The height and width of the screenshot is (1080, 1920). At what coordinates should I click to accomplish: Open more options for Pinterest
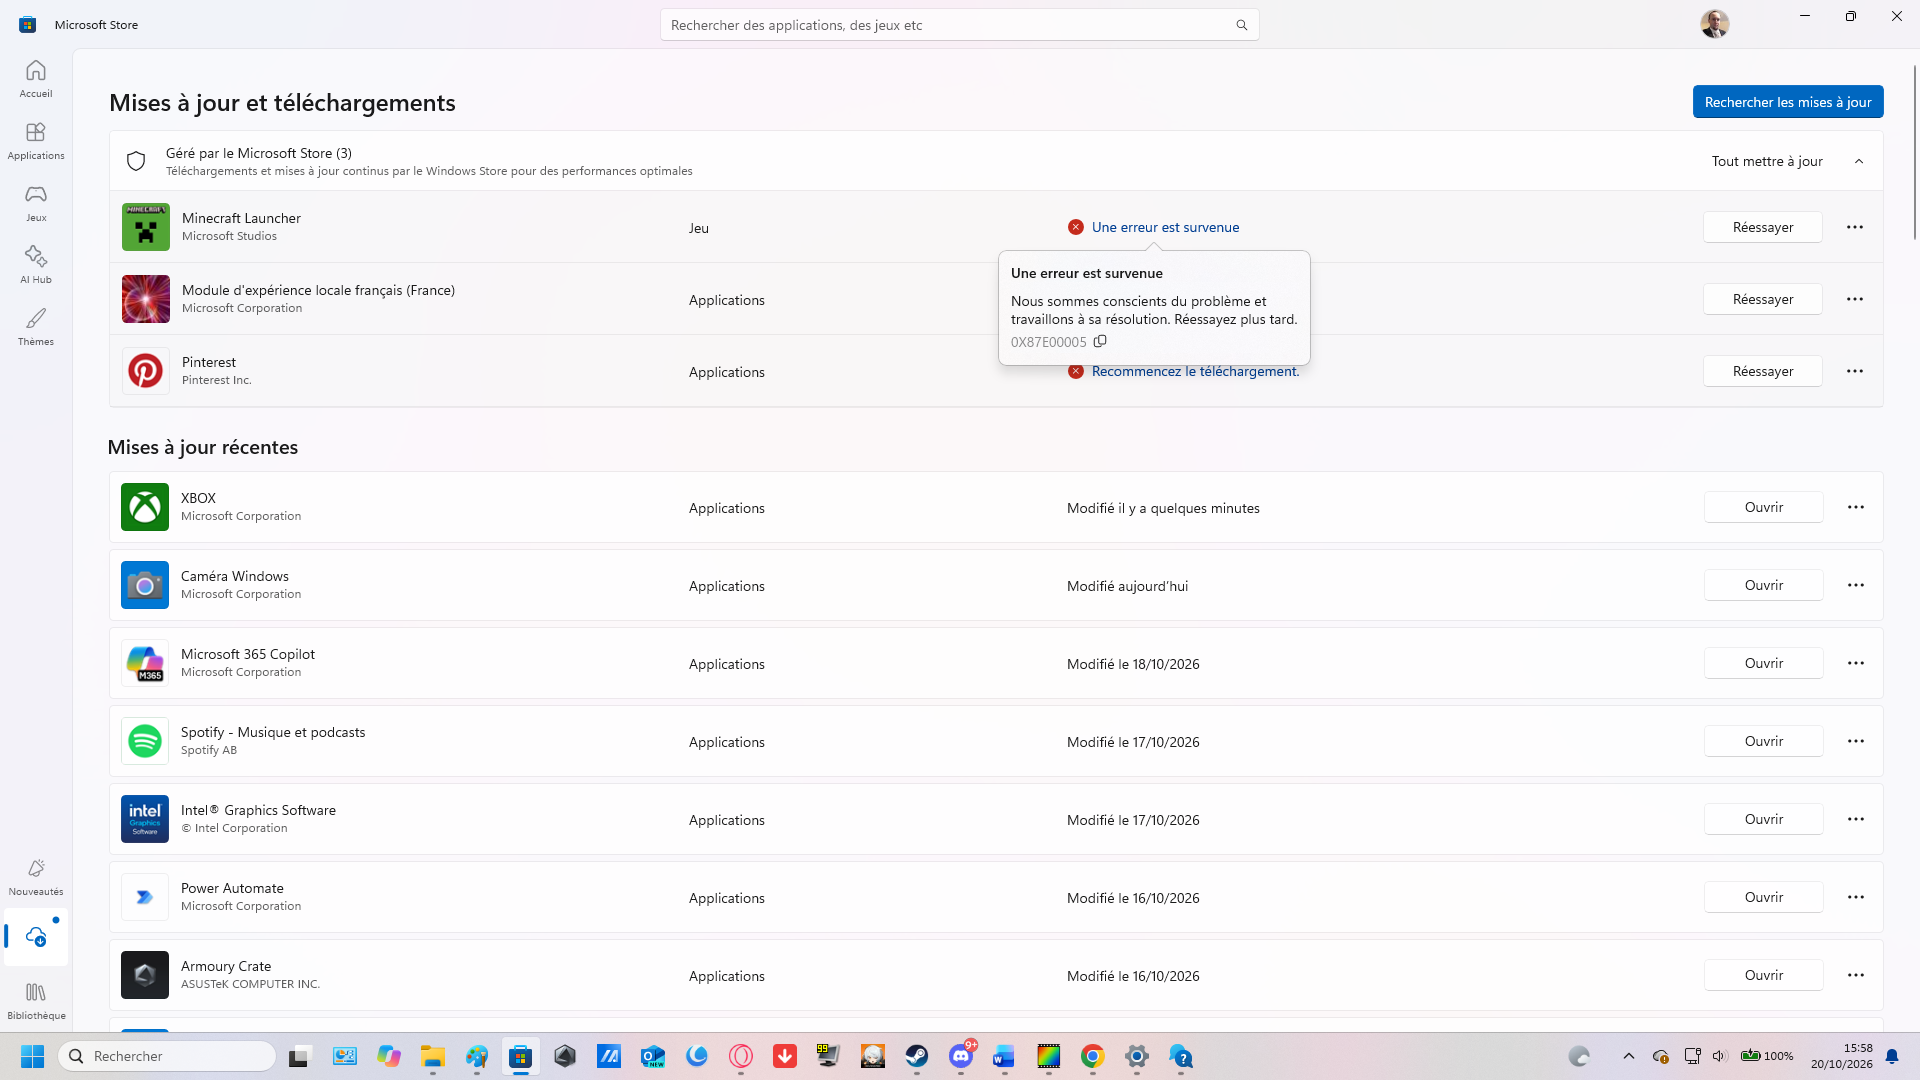tap(1855, 371)
